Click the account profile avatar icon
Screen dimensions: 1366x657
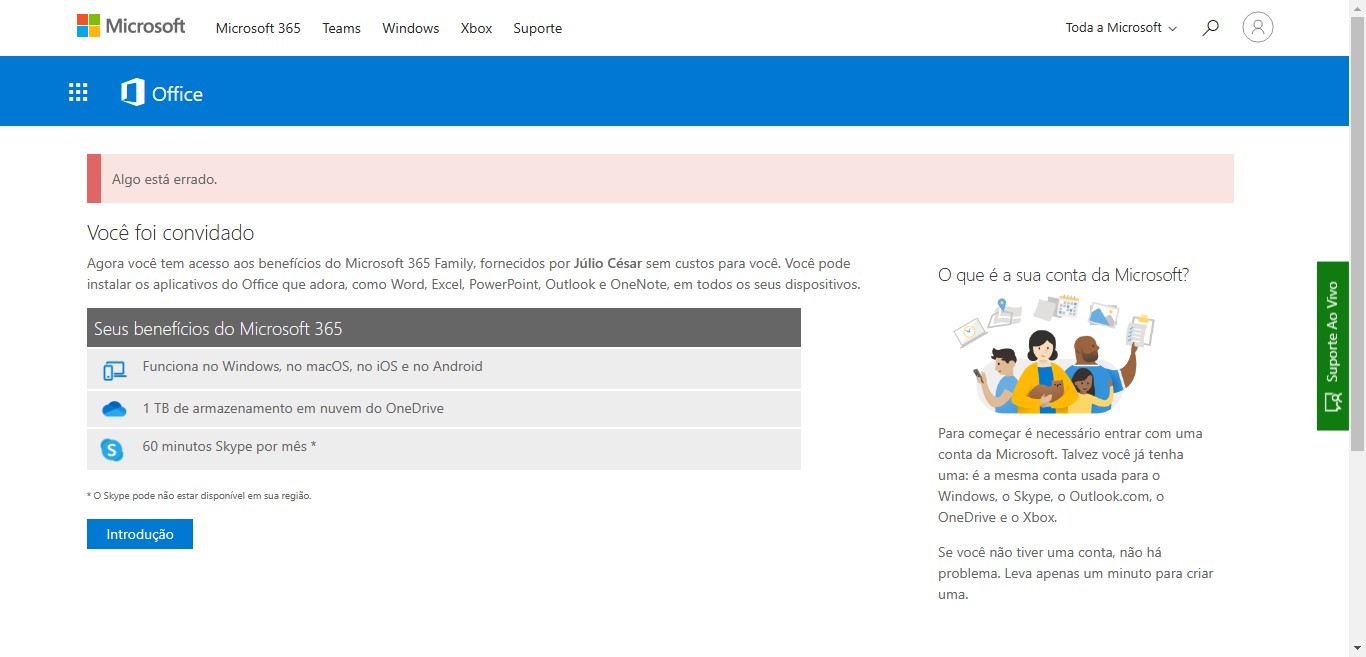[x=1257, y=27]
